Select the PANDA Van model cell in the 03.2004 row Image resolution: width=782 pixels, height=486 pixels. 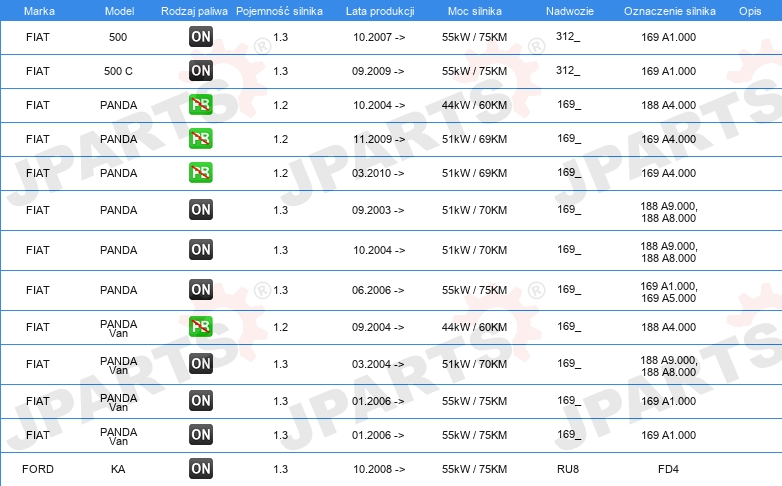point(119,365)
